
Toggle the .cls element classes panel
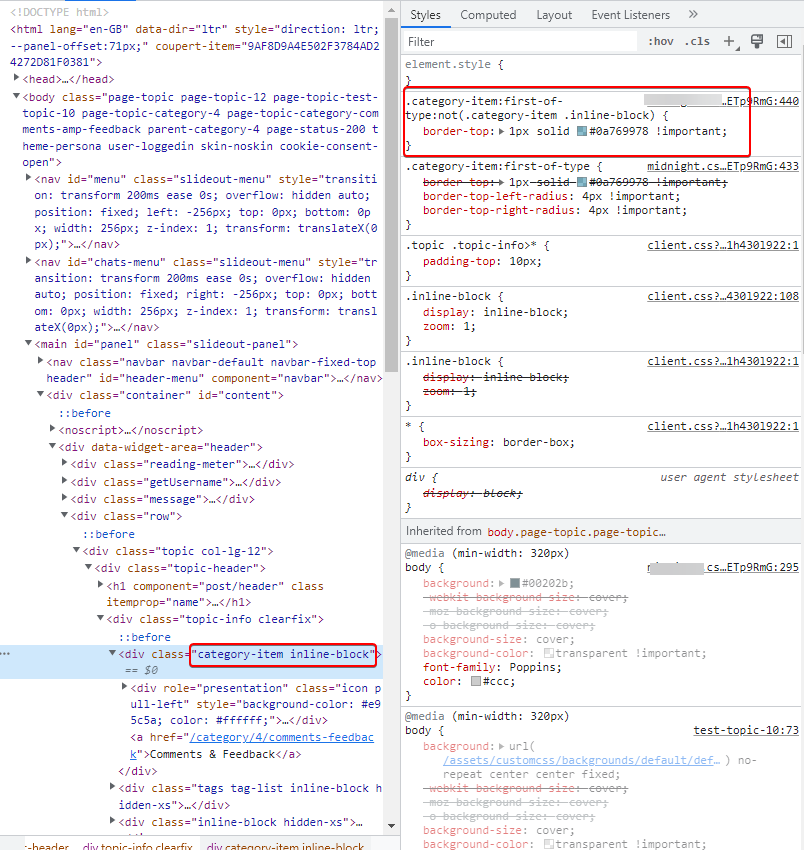pyautogui.click(x=697, y=41)
